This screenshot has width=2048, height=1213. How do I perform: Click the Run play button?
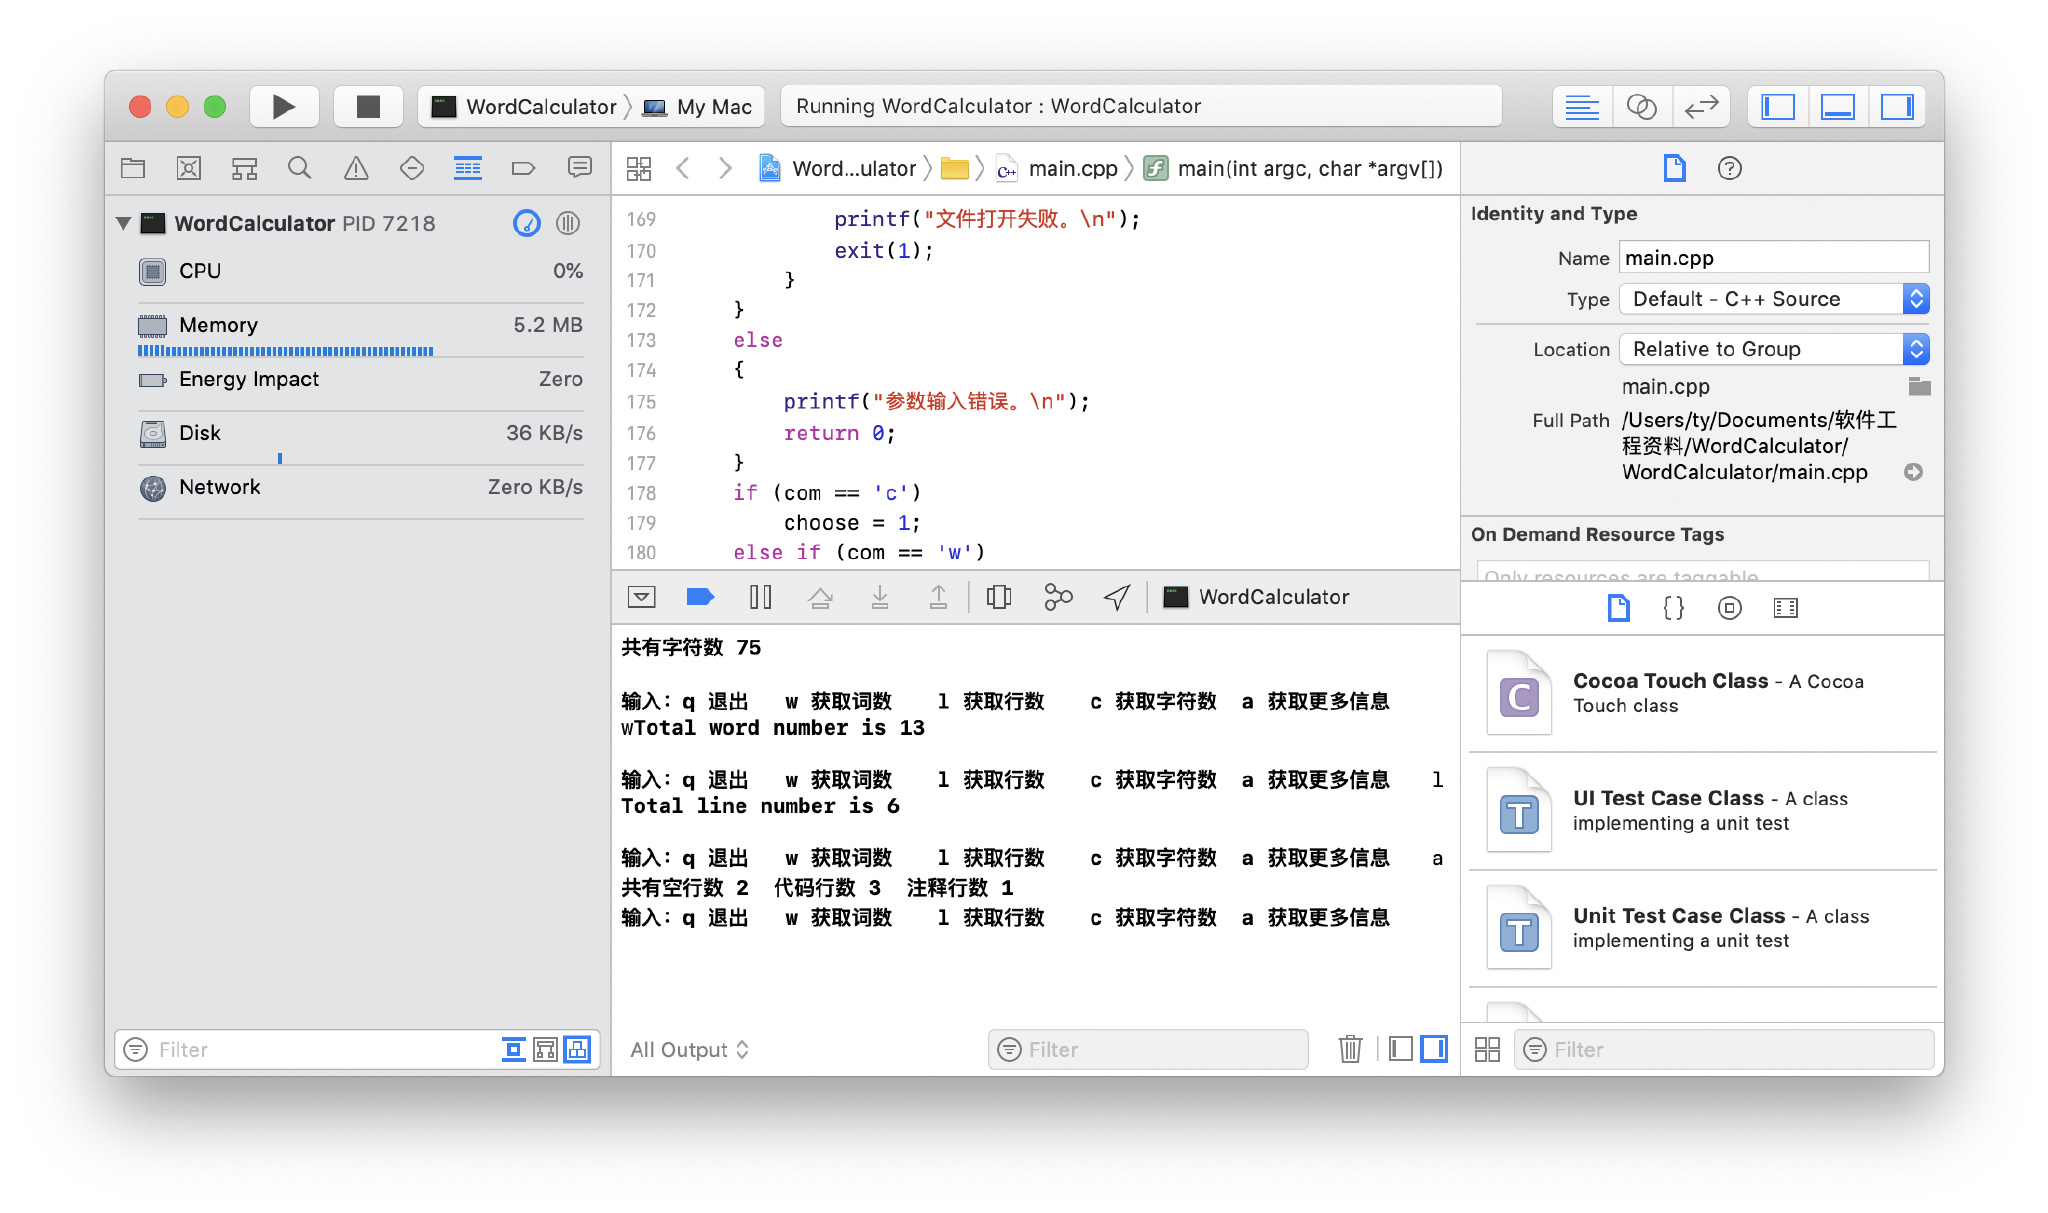click(284, 107)
